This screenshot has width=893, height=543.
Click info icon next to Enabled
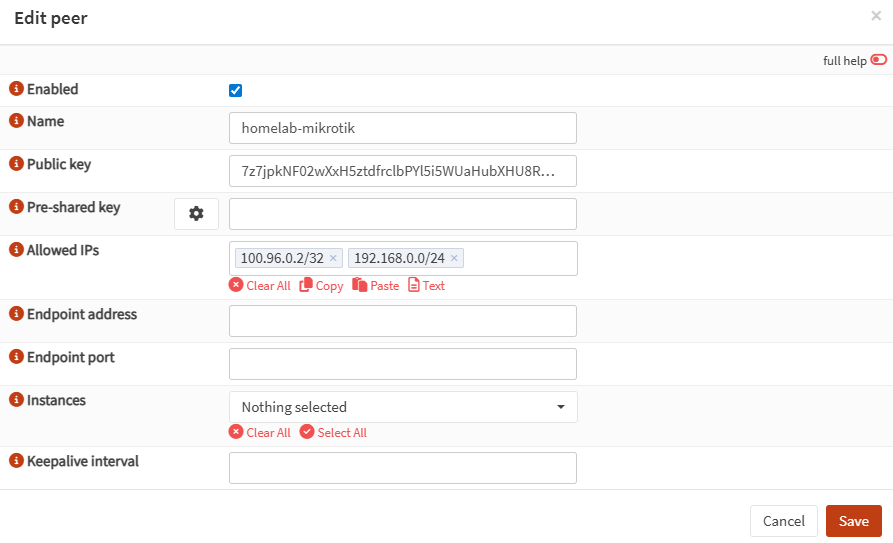coord(16,89)
